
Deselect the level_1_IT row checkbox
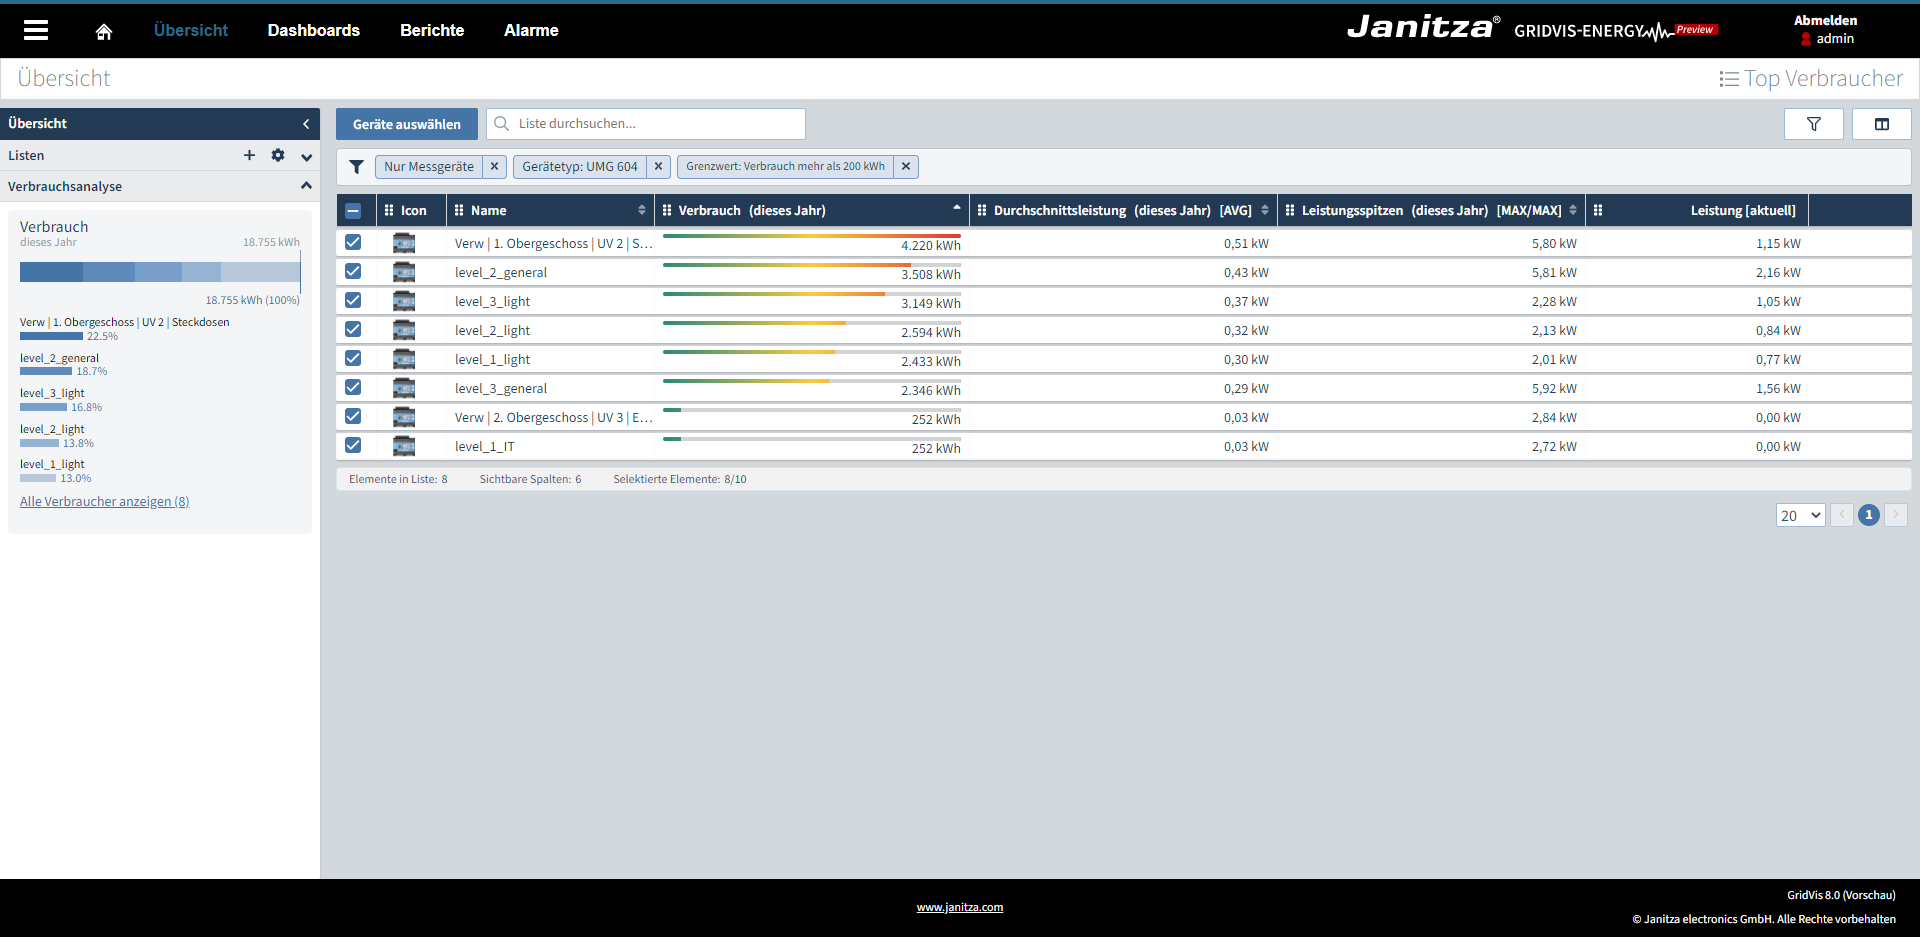pos(353,445)
